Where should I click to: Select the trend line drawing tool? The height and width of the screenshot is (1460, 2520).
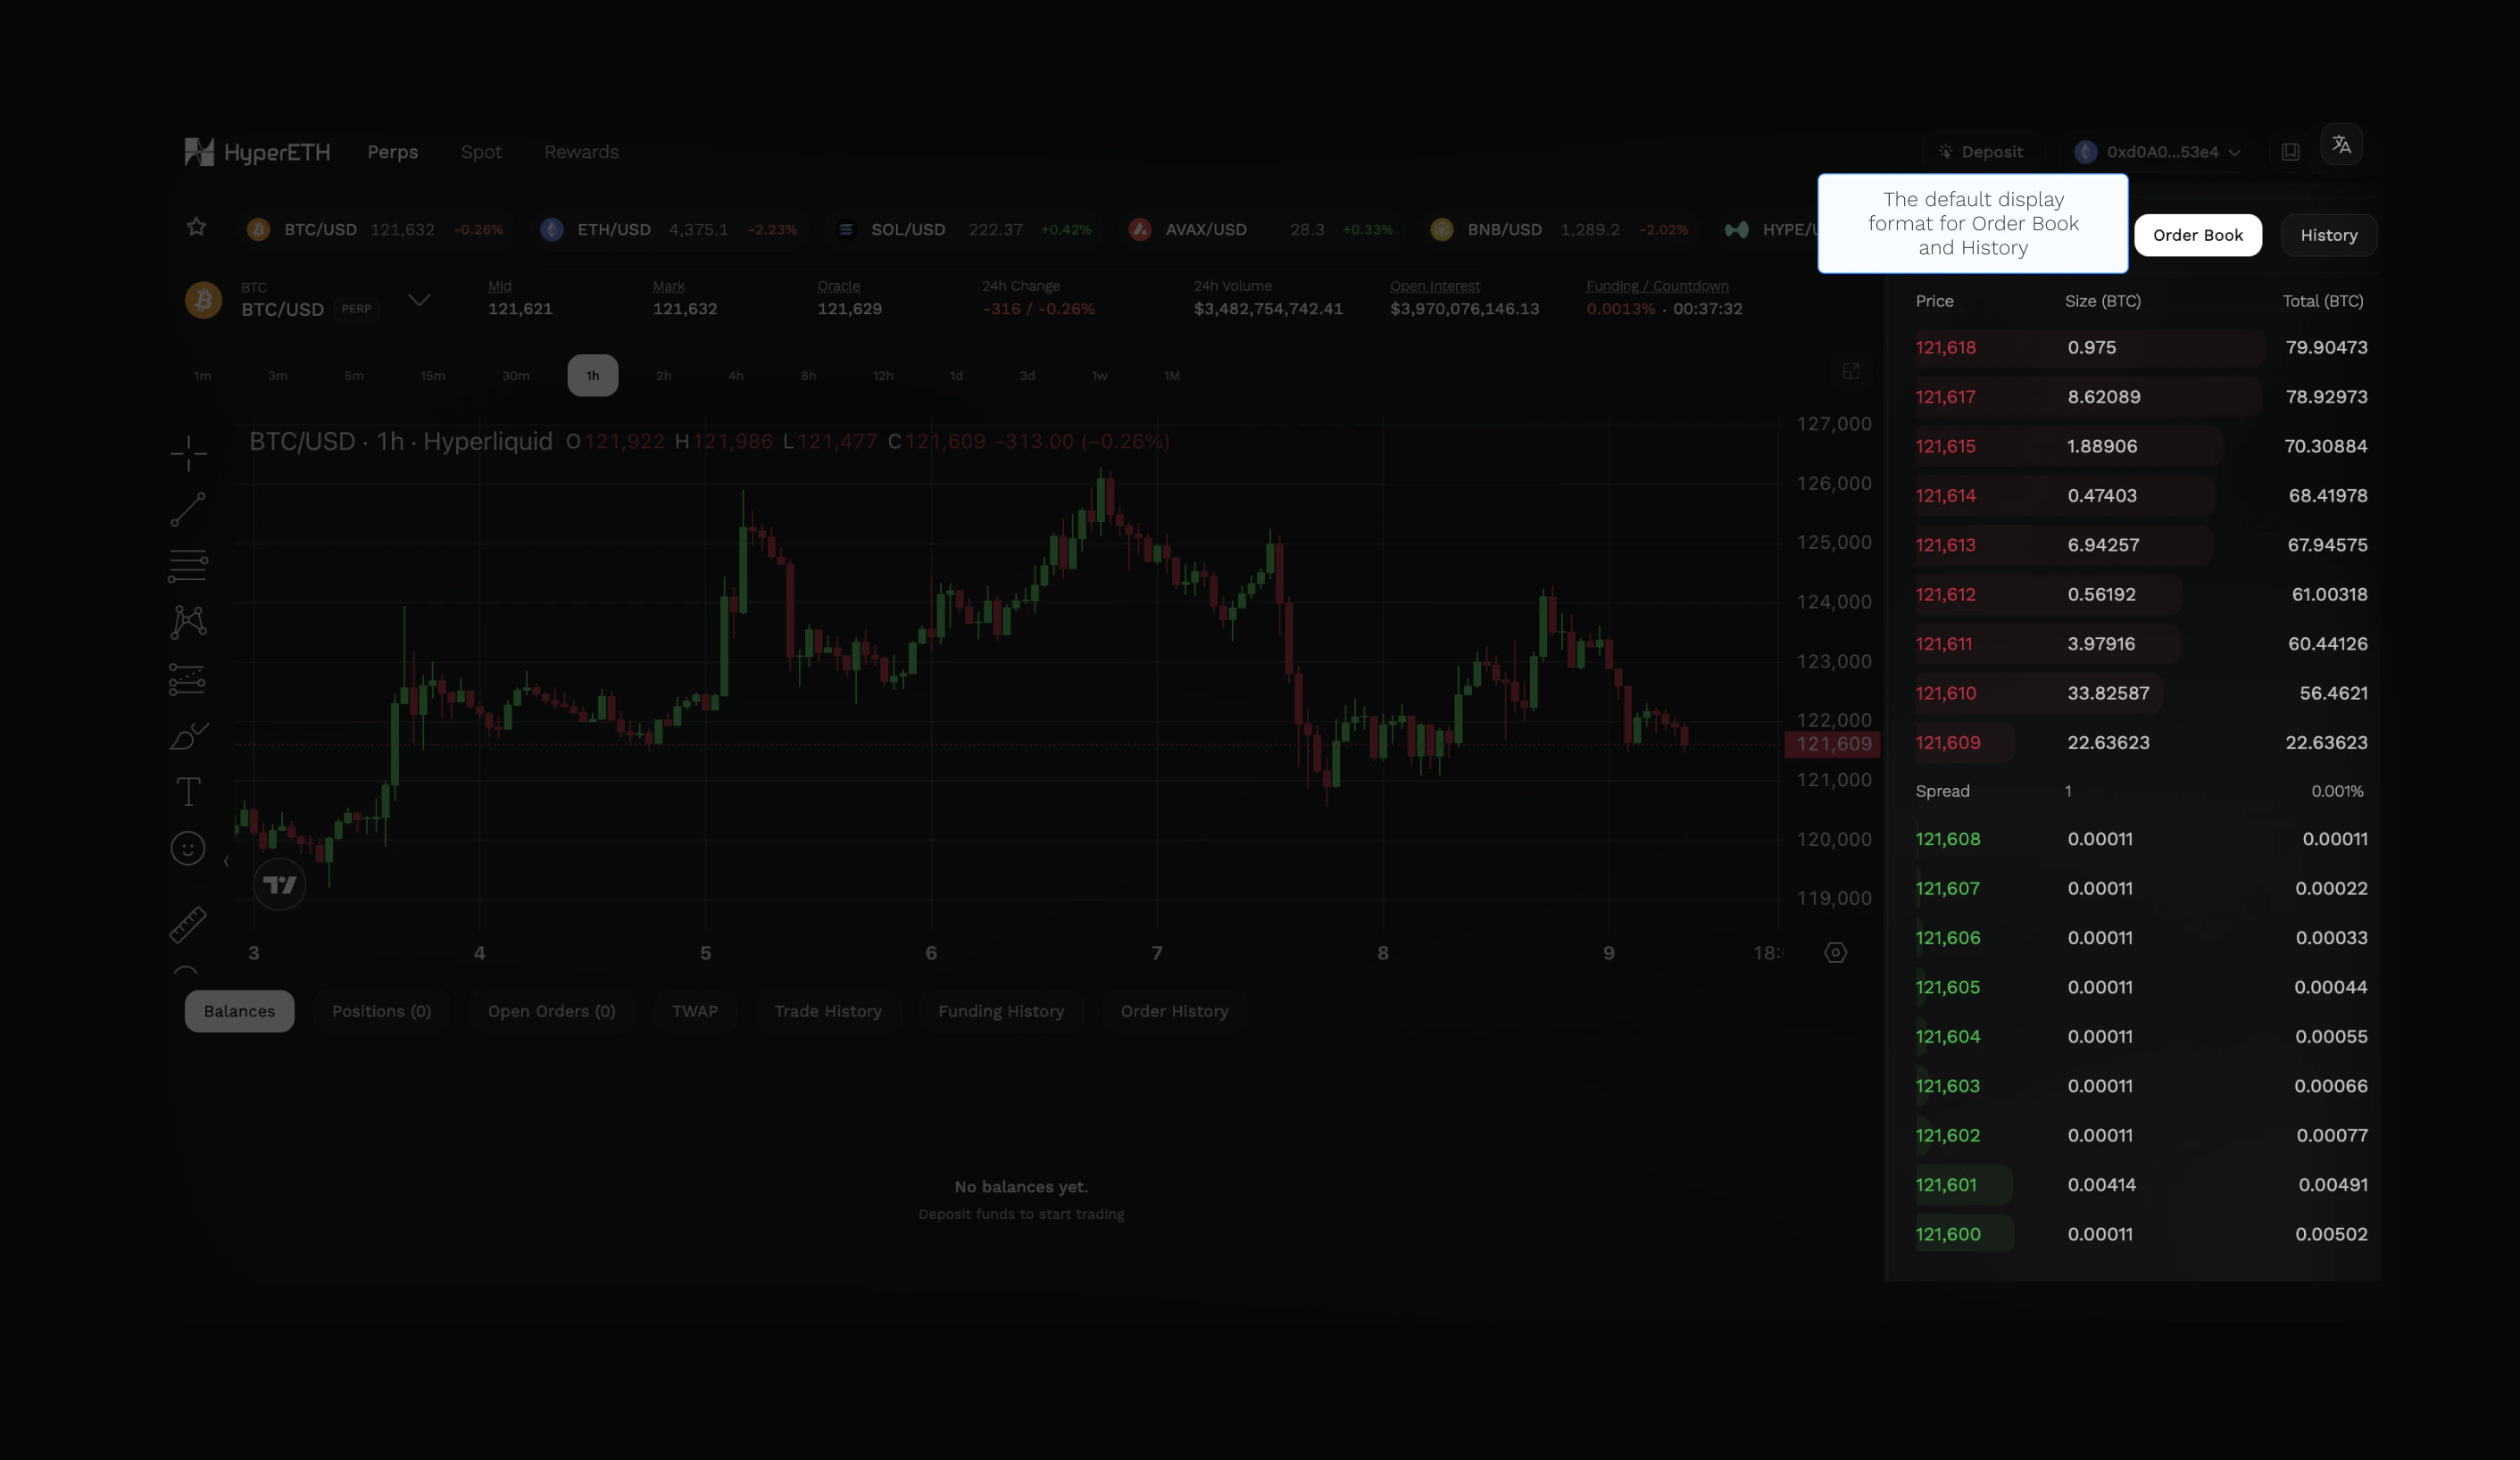click(x=188, y=509)
